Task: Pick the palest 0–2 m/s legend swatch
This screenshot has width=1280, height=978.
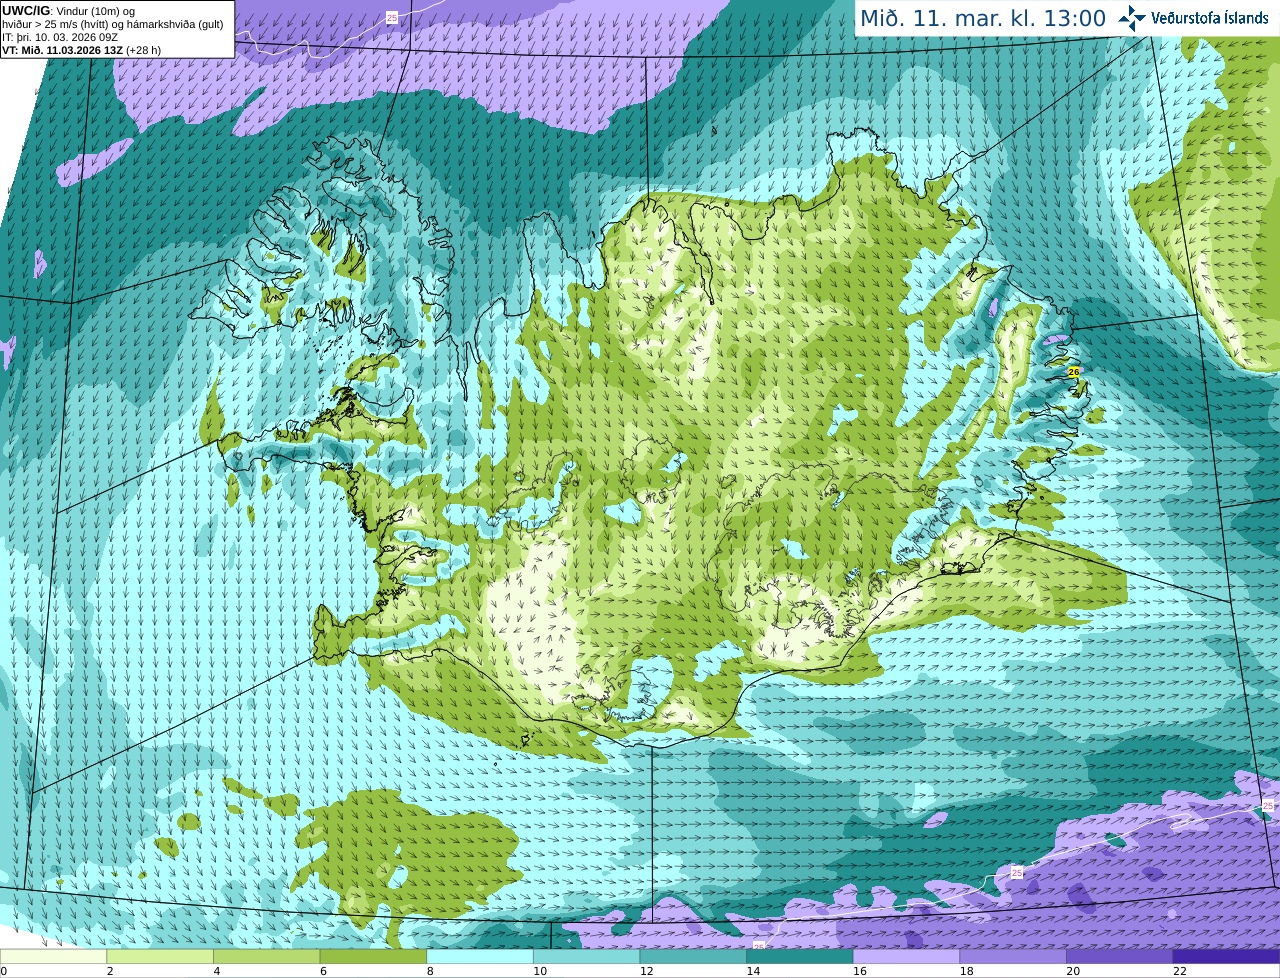Action: pos(53,956)
